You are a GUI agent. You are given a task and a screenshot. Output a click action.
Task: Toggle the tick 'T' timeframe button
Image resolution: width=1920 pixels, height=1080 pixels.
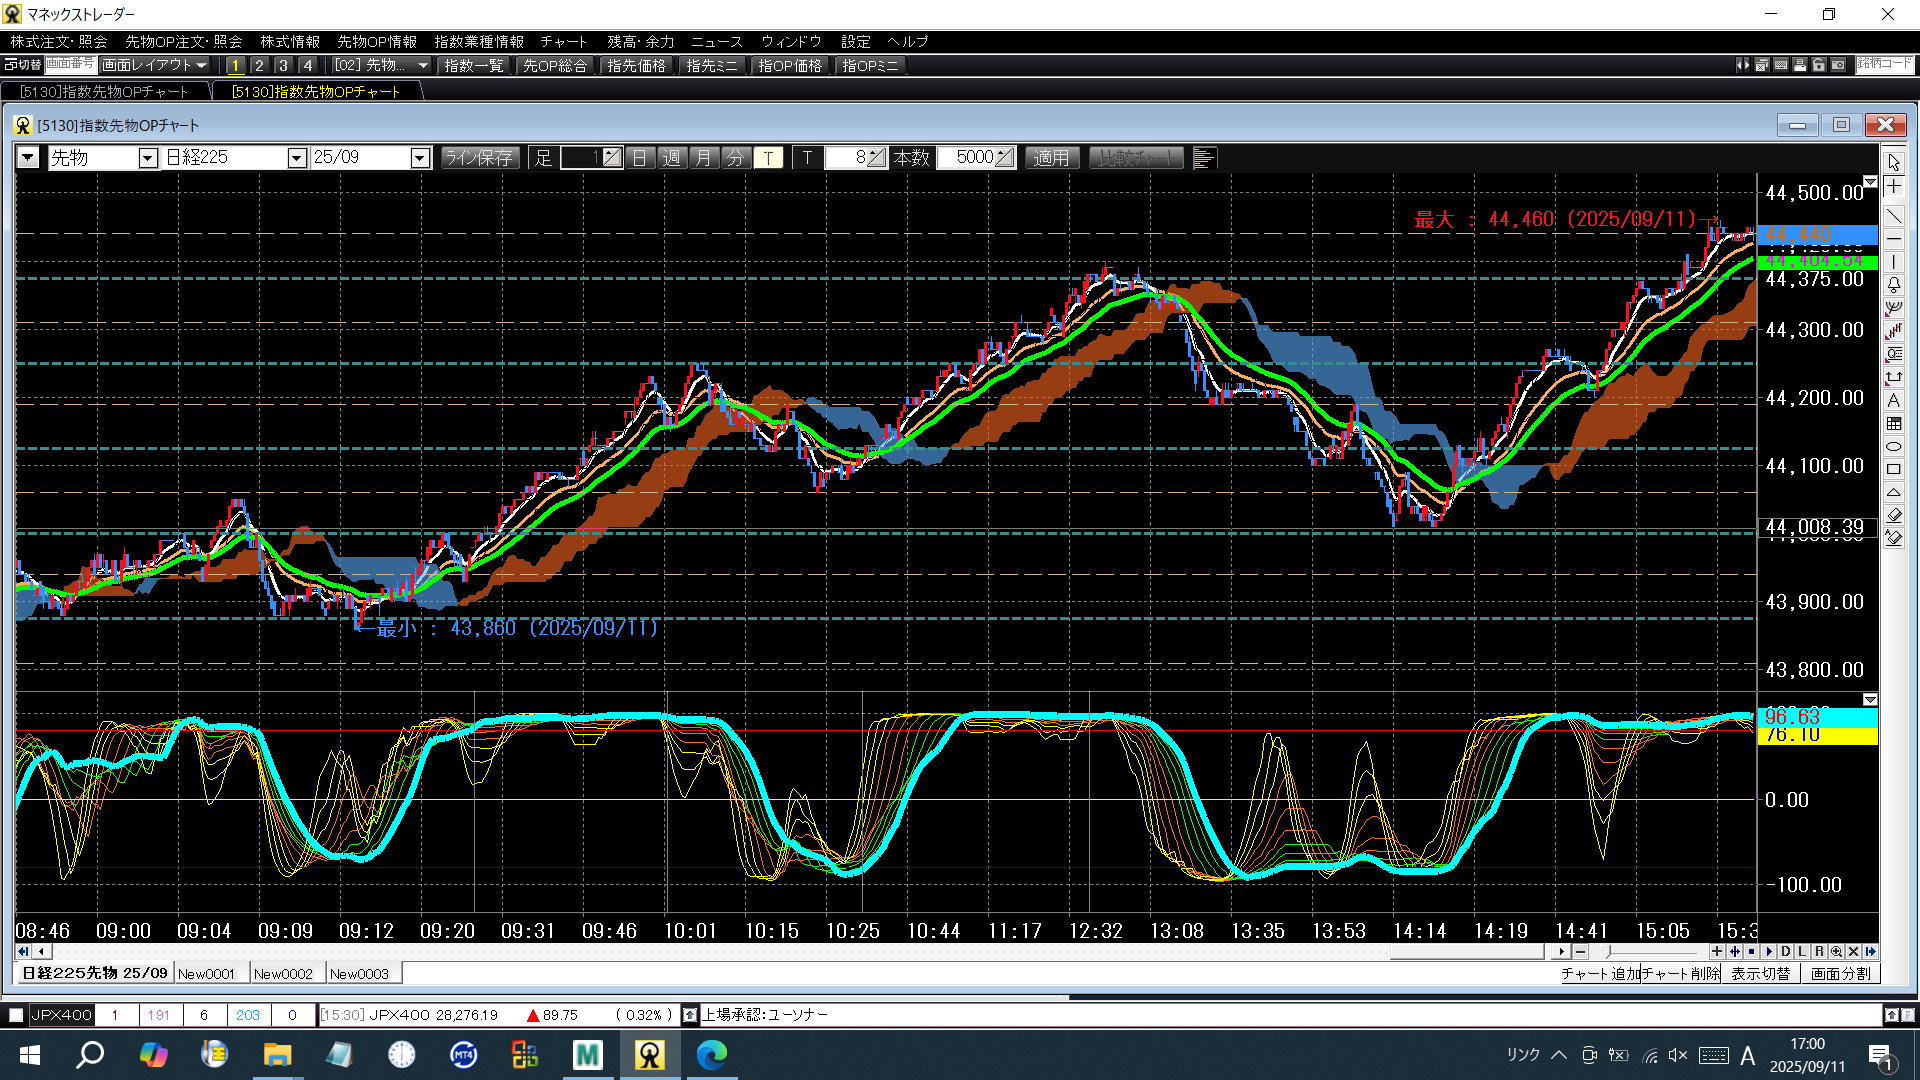coord(768,158)
